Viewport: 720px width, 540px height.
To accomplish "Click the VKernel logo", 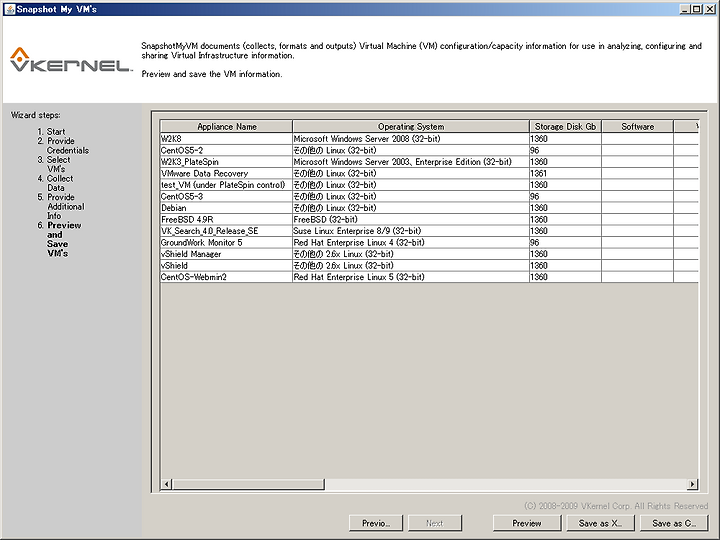I will [x=71, y=60].
